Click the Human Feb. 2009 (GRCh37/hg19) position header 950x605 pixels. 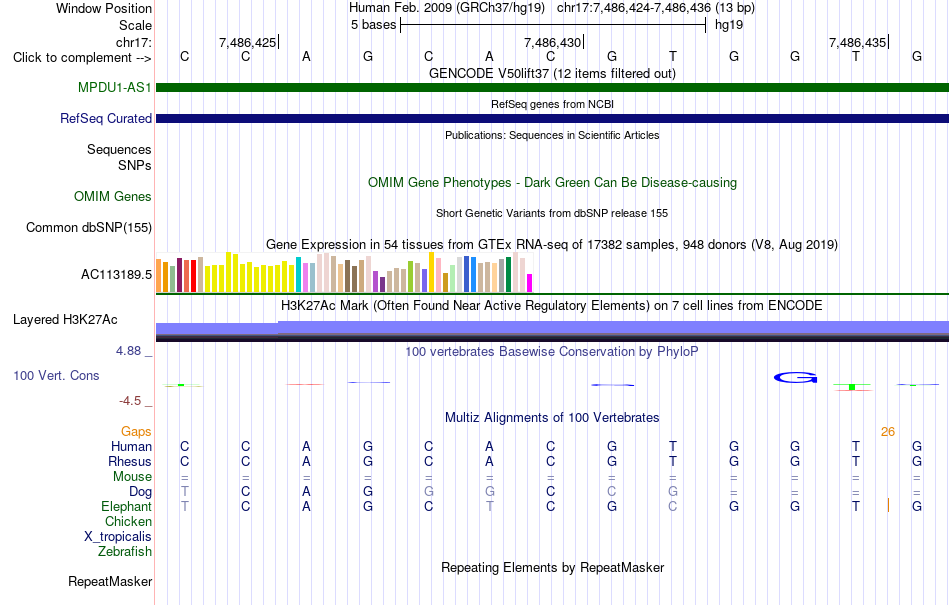tap(447, 8)
